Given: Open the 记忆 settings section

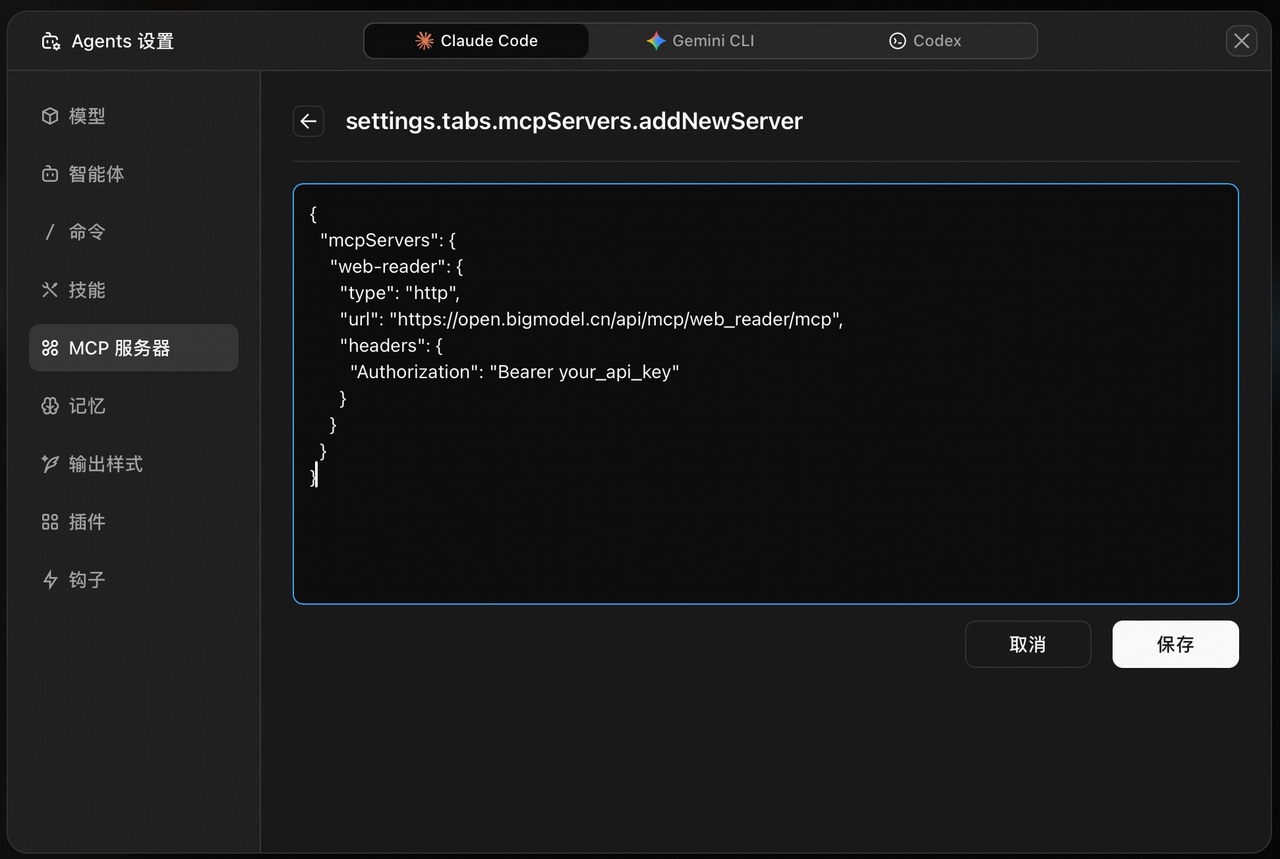Looking at the screenshot, I should coord(87,406).
